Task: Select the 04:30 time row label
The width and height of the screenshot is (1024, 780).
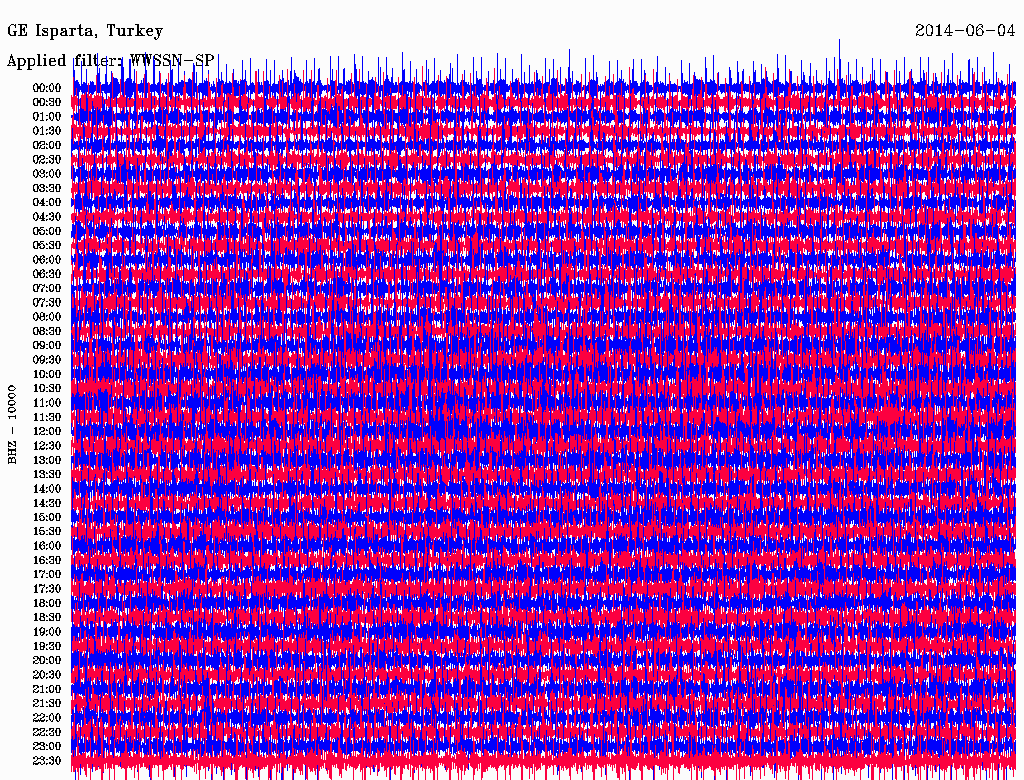Action: pos(47,216)
